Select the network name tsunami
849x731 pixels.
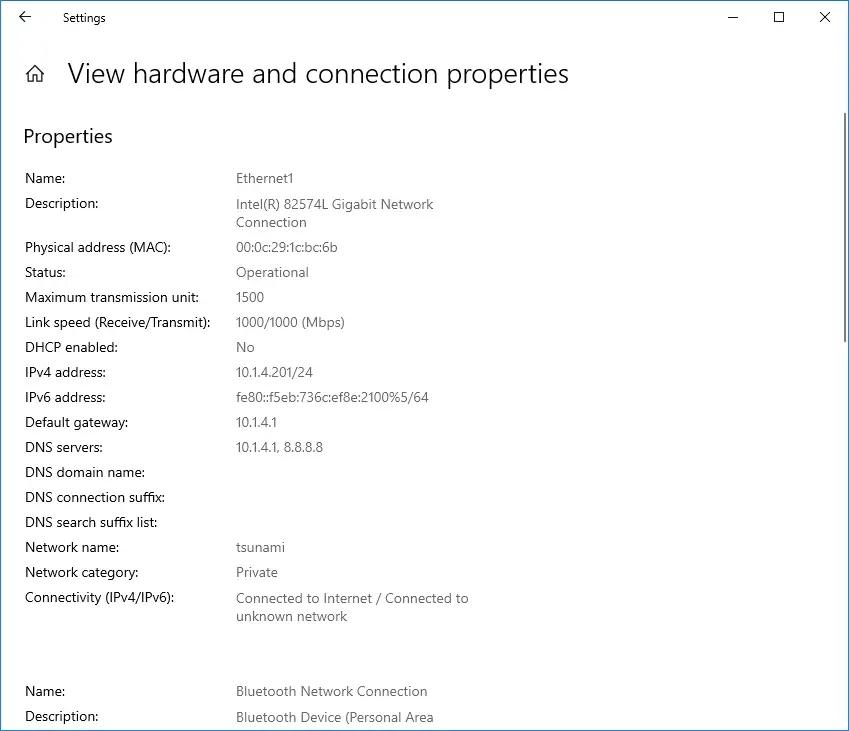pos(260,547)
